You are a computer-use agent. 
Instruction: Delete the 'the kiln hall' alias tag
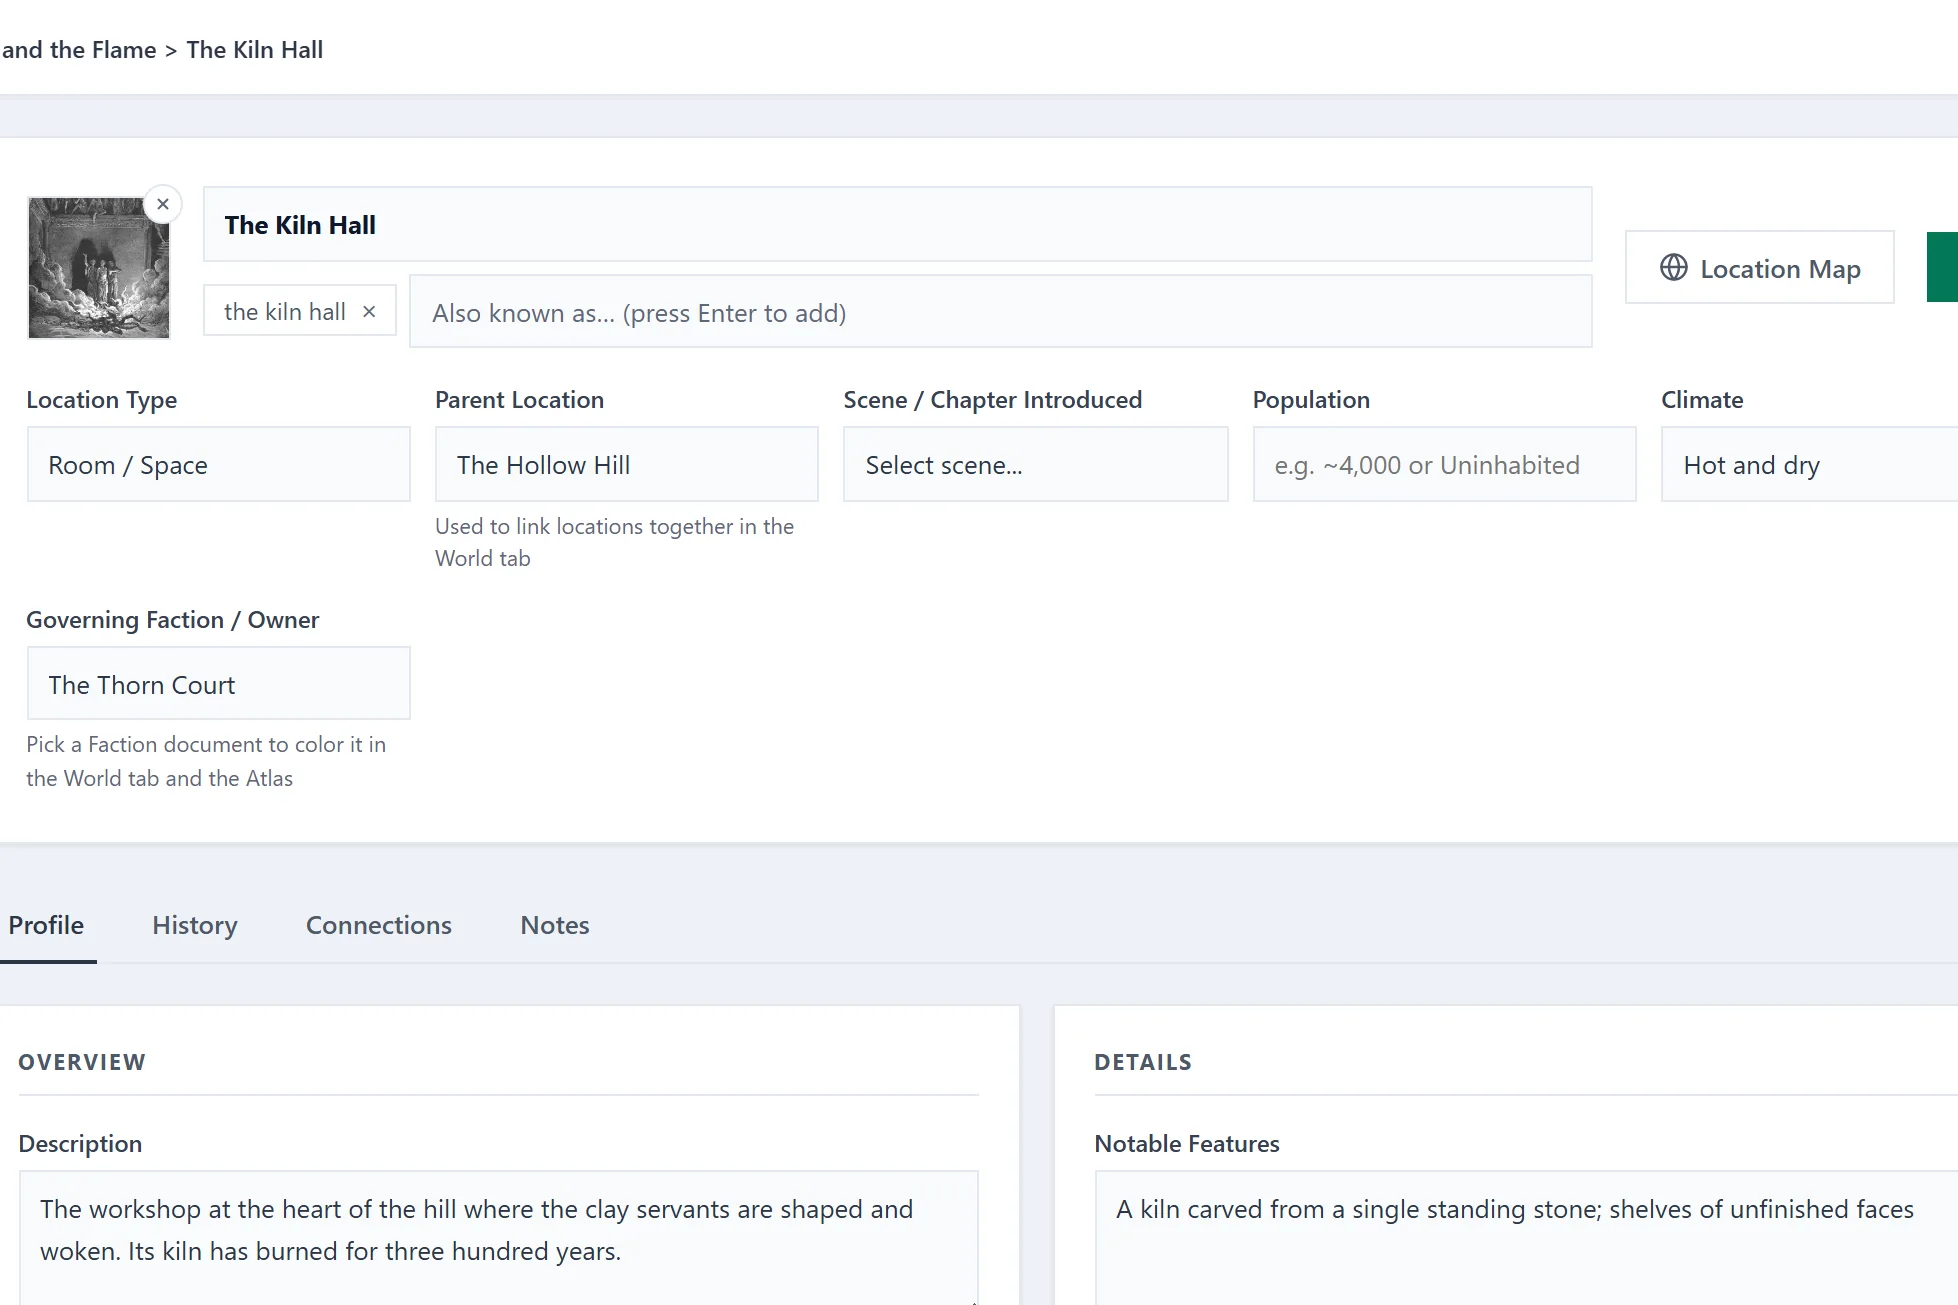click(369, 312)
